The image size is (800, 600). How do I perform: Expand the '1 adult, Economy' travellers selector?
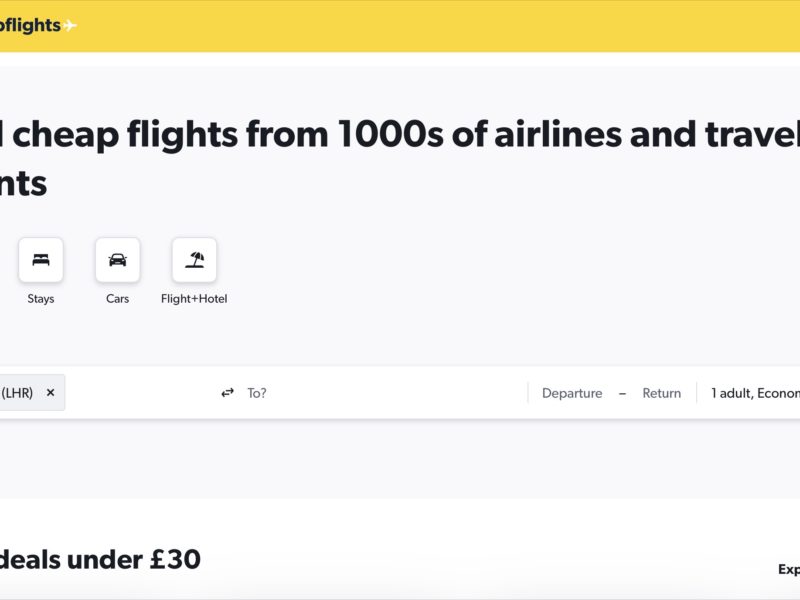click(755, 393)
